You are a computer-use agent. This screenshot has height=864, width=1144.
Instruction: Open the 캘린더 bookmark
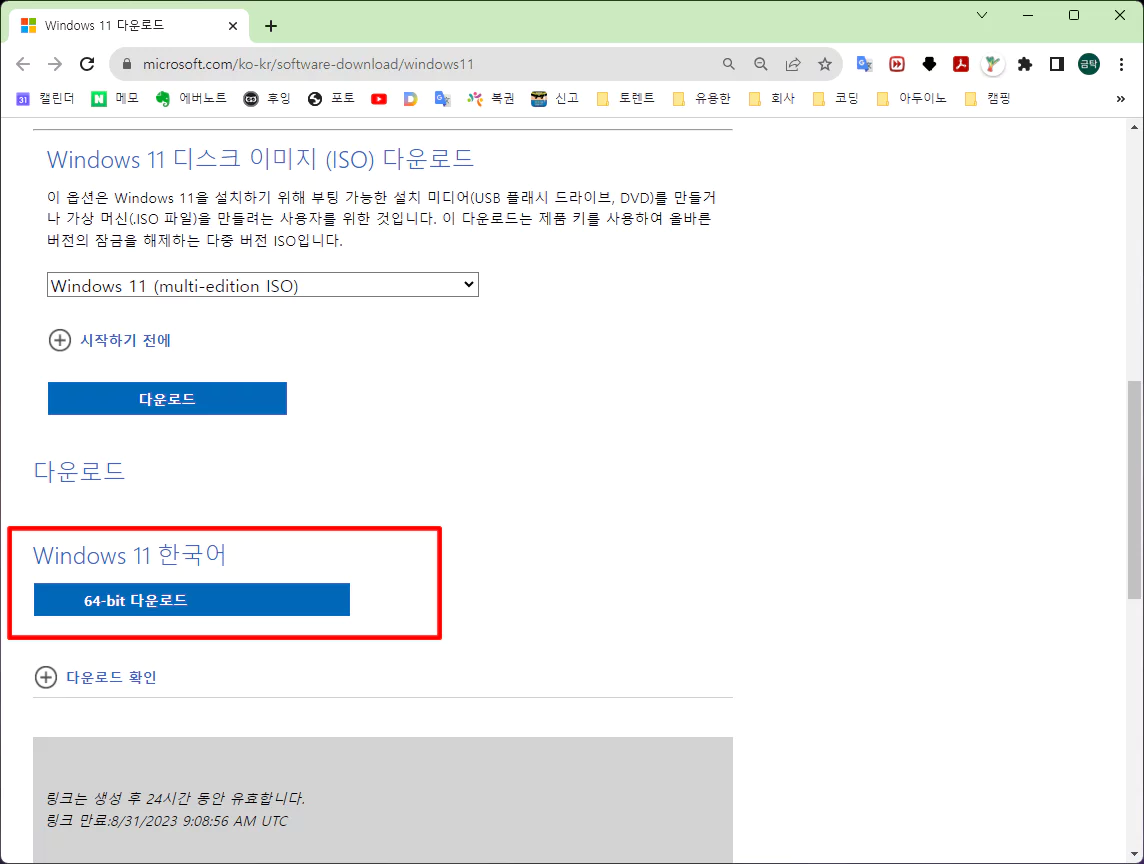pyautogui.click(x=45, y=99)
